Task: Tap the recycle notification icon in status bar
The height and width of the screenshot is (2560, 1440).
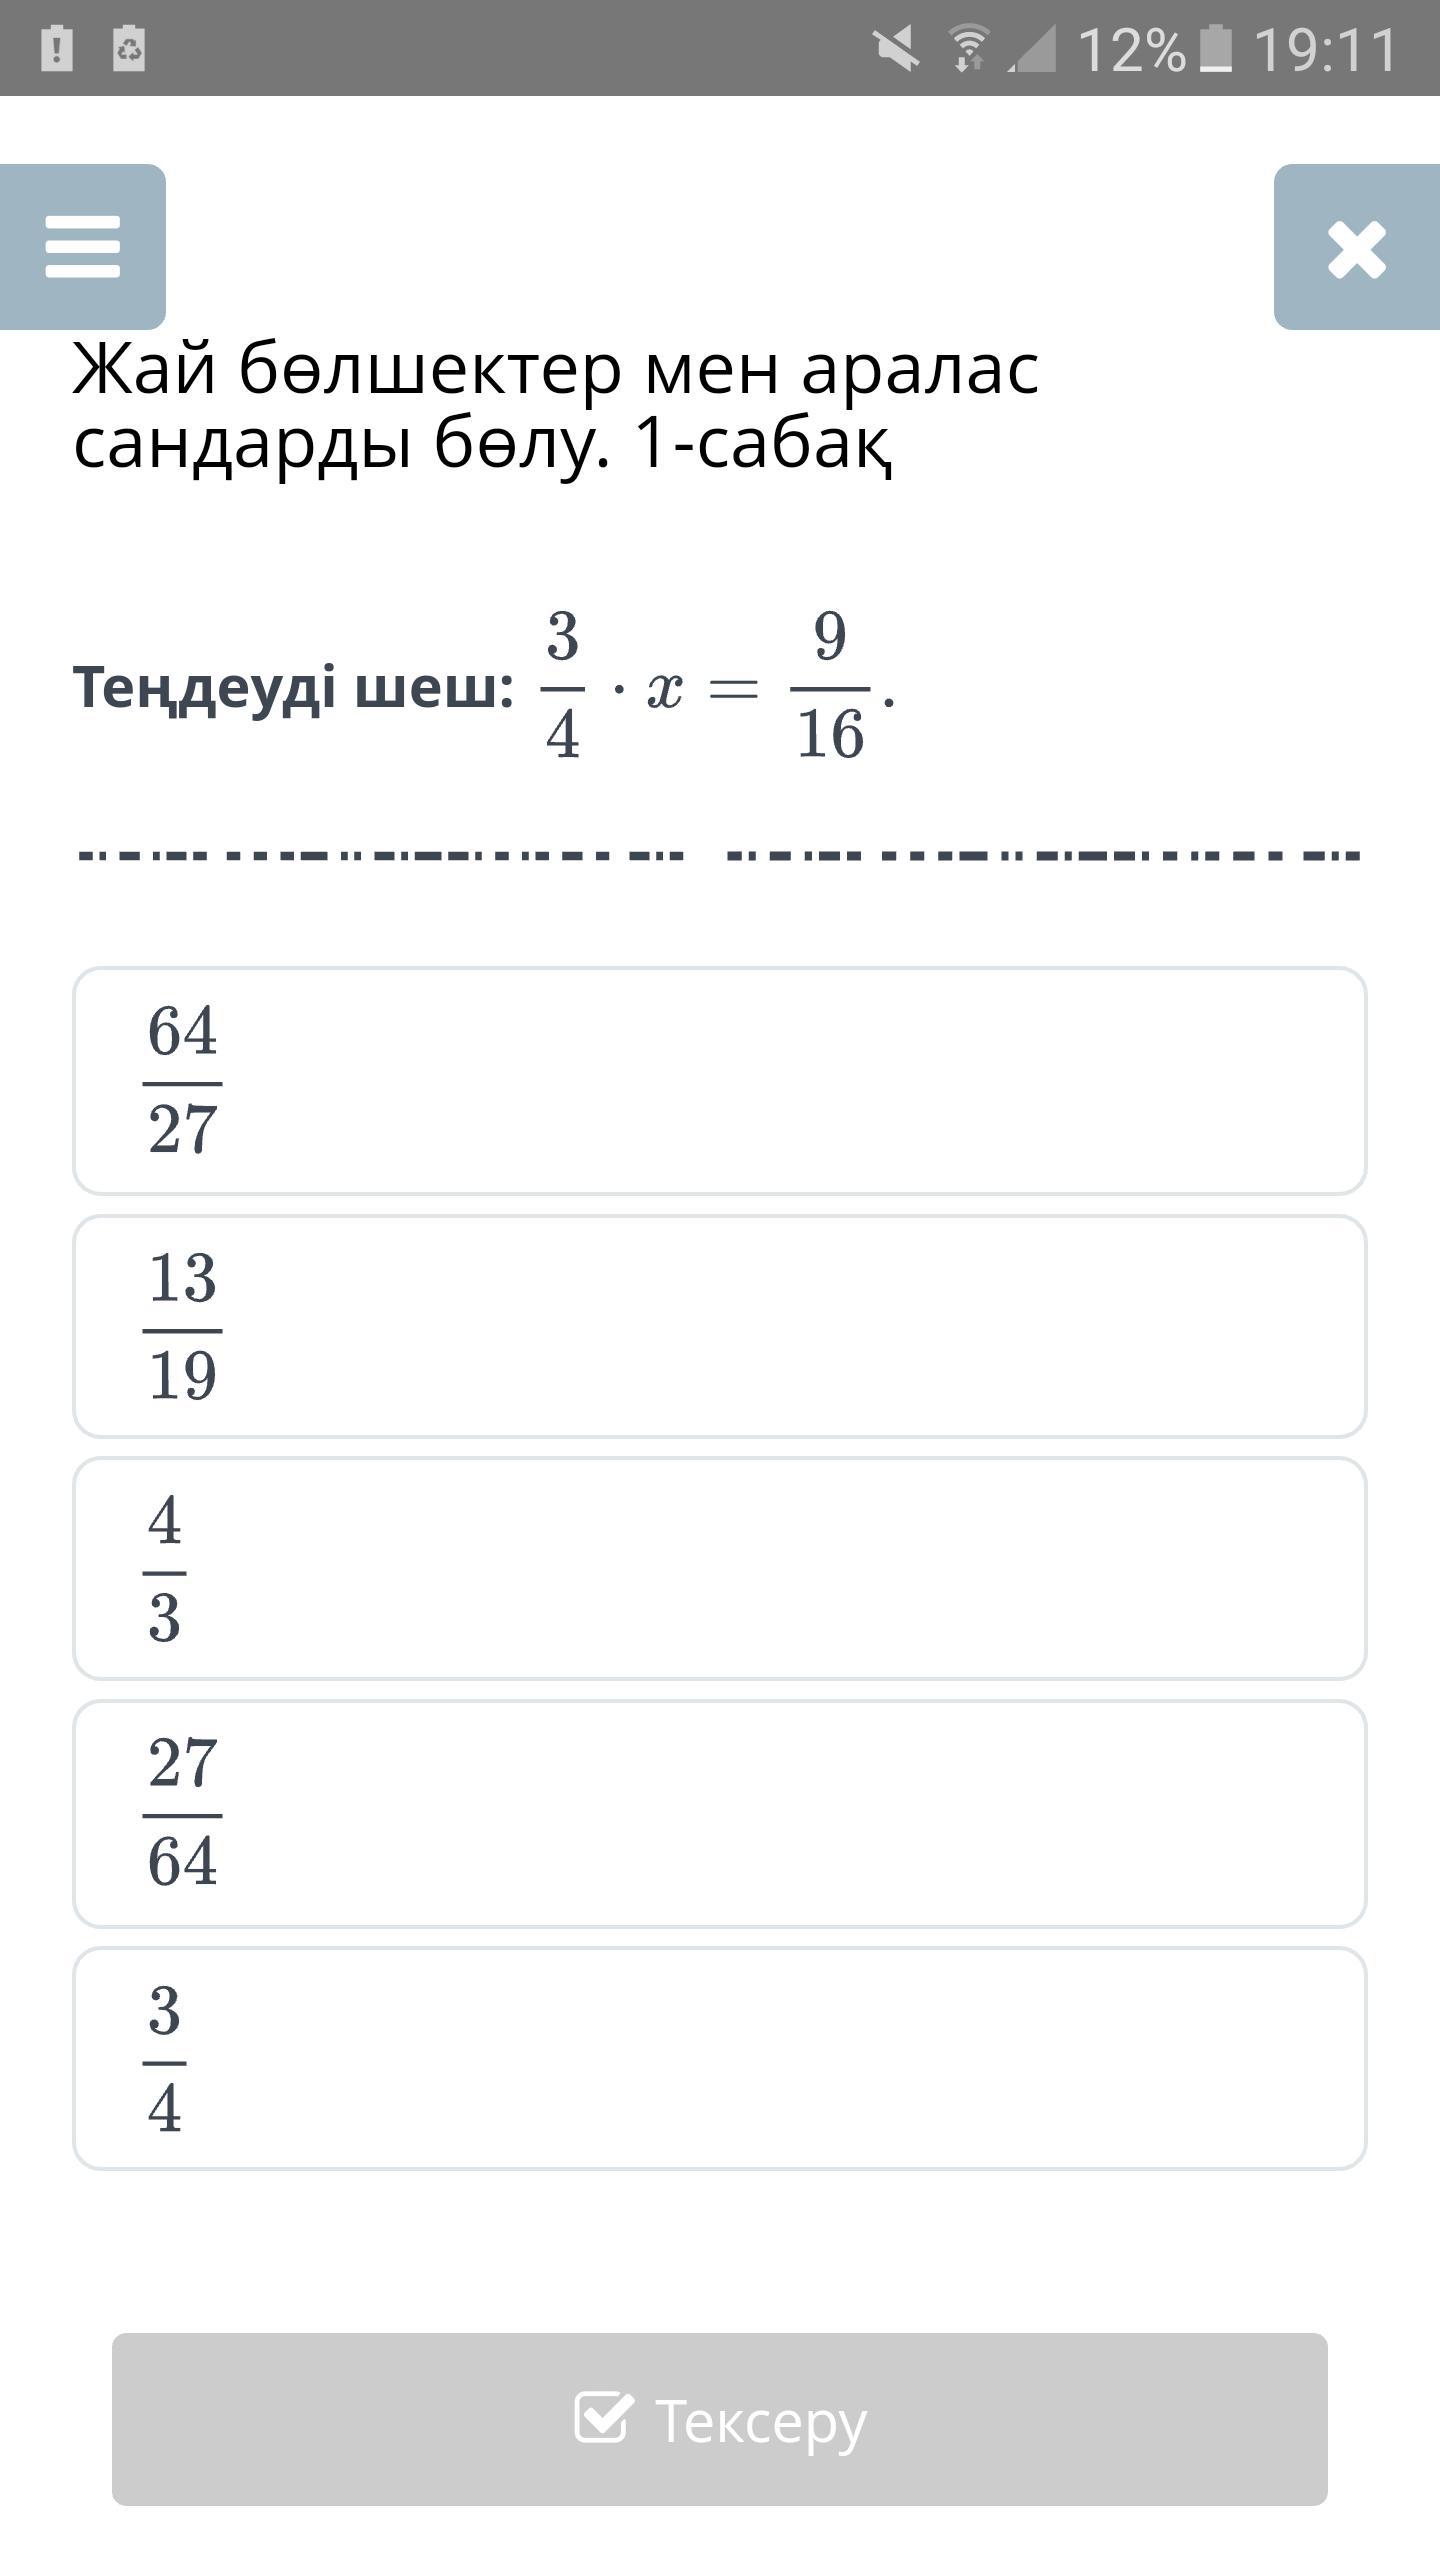Action: click(129, 49)
